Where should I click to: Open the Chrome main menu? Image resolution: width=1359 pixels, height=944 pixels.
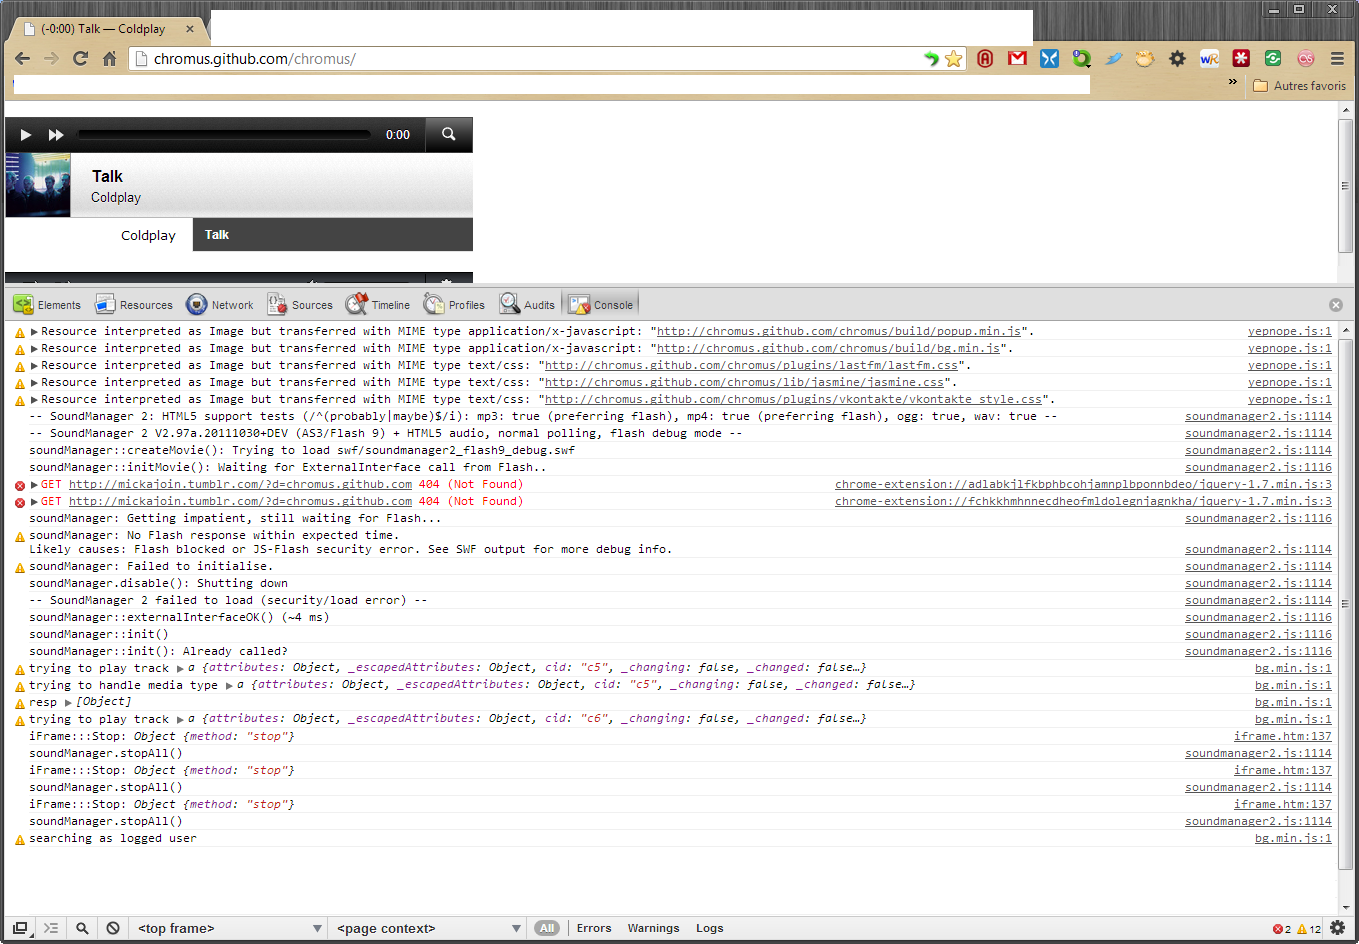coord(1337,59)
